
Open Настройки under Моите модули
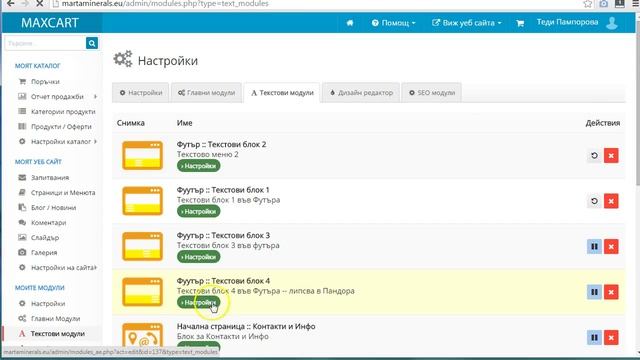[x=48, y=304]
